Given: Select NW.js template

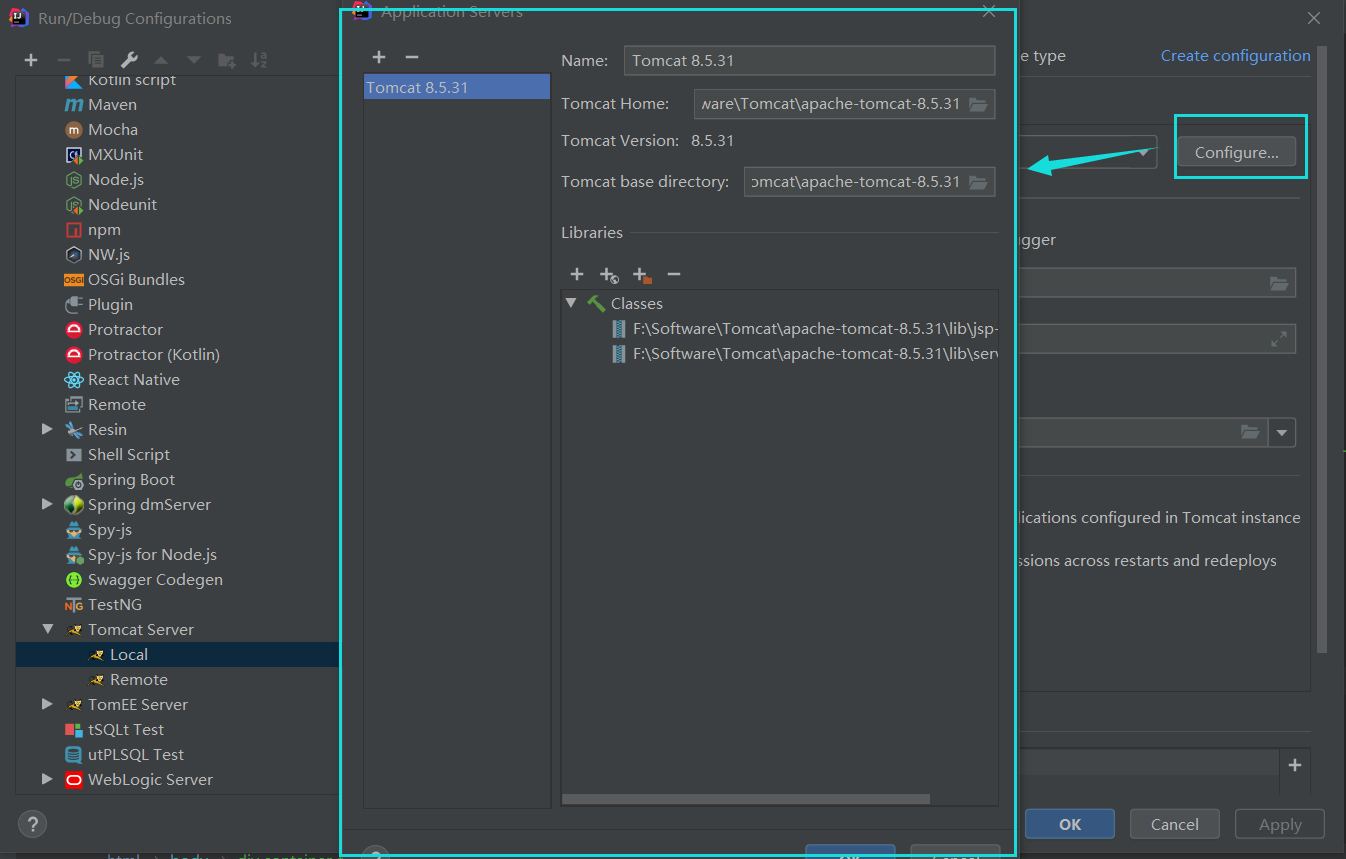Looking at the screenshot, I should coord(108,254).
